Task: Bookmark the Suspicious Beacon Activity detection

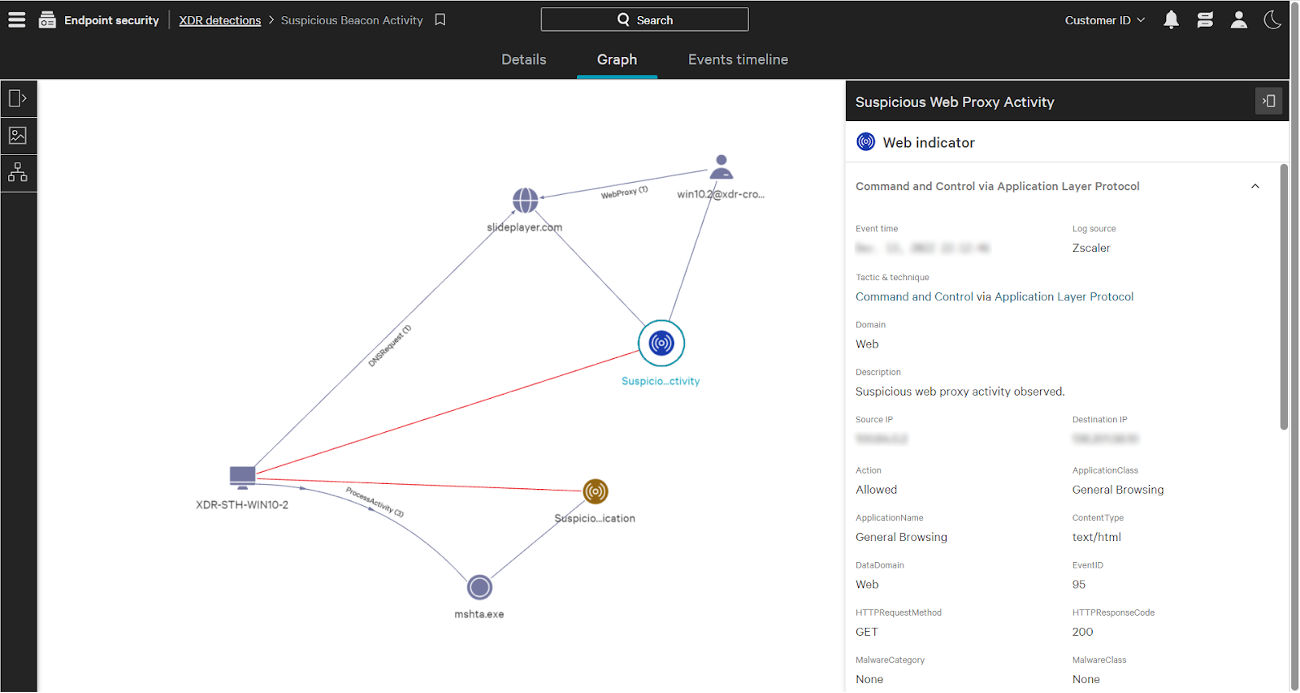Action: pyautogui.click(x=440, y=20)
